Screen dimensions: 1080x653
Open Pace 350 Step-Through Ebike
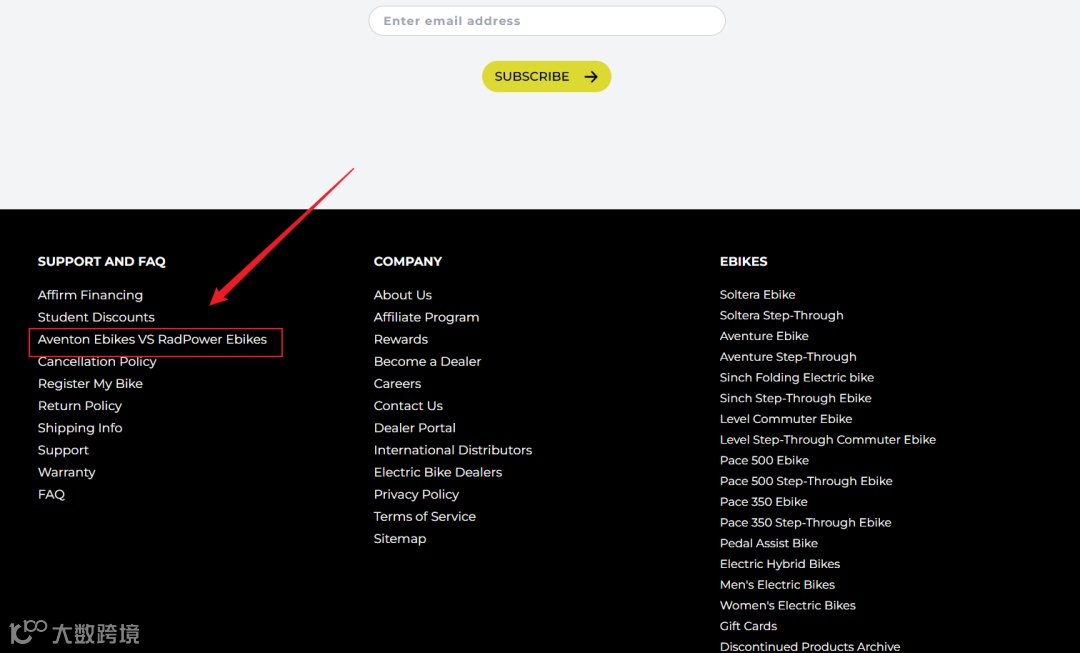coord(805,522)
